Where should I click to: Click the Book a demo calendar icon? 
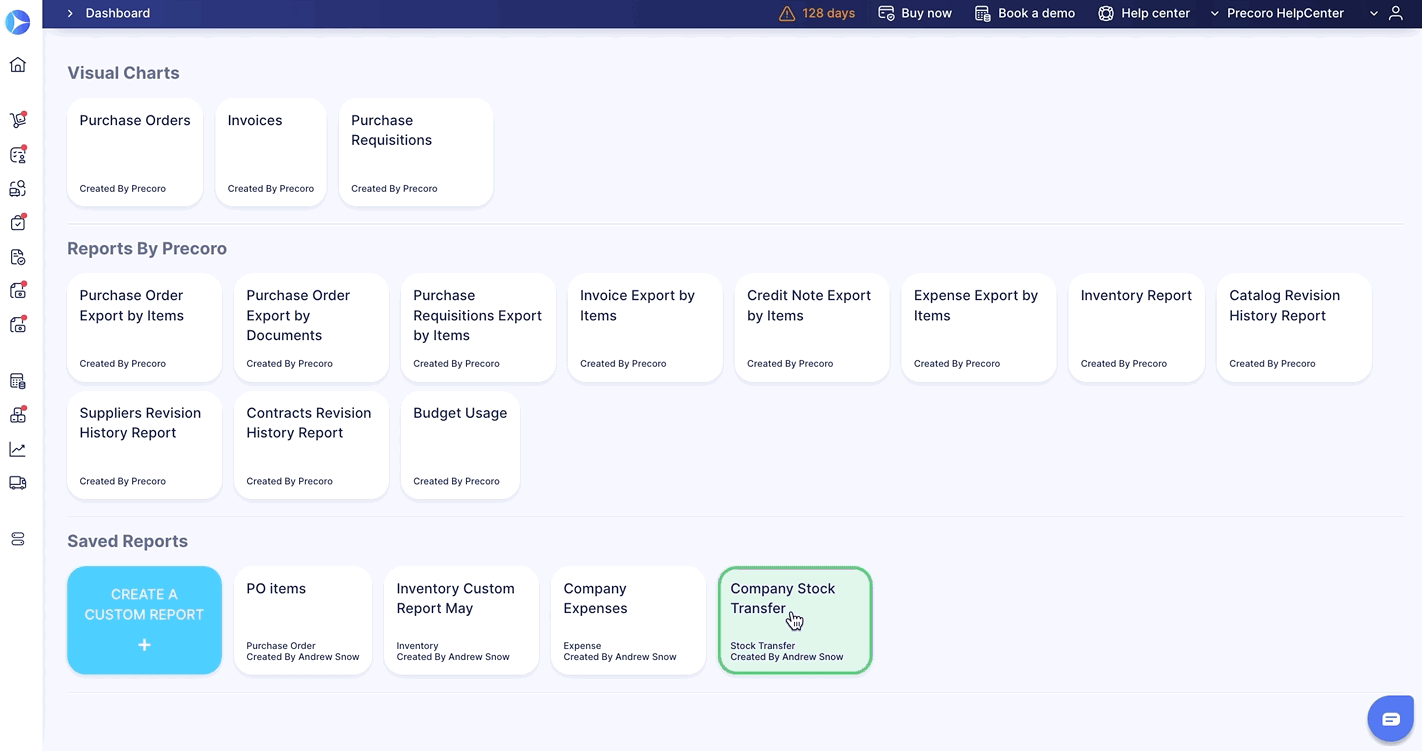click(x=982, y=14)
